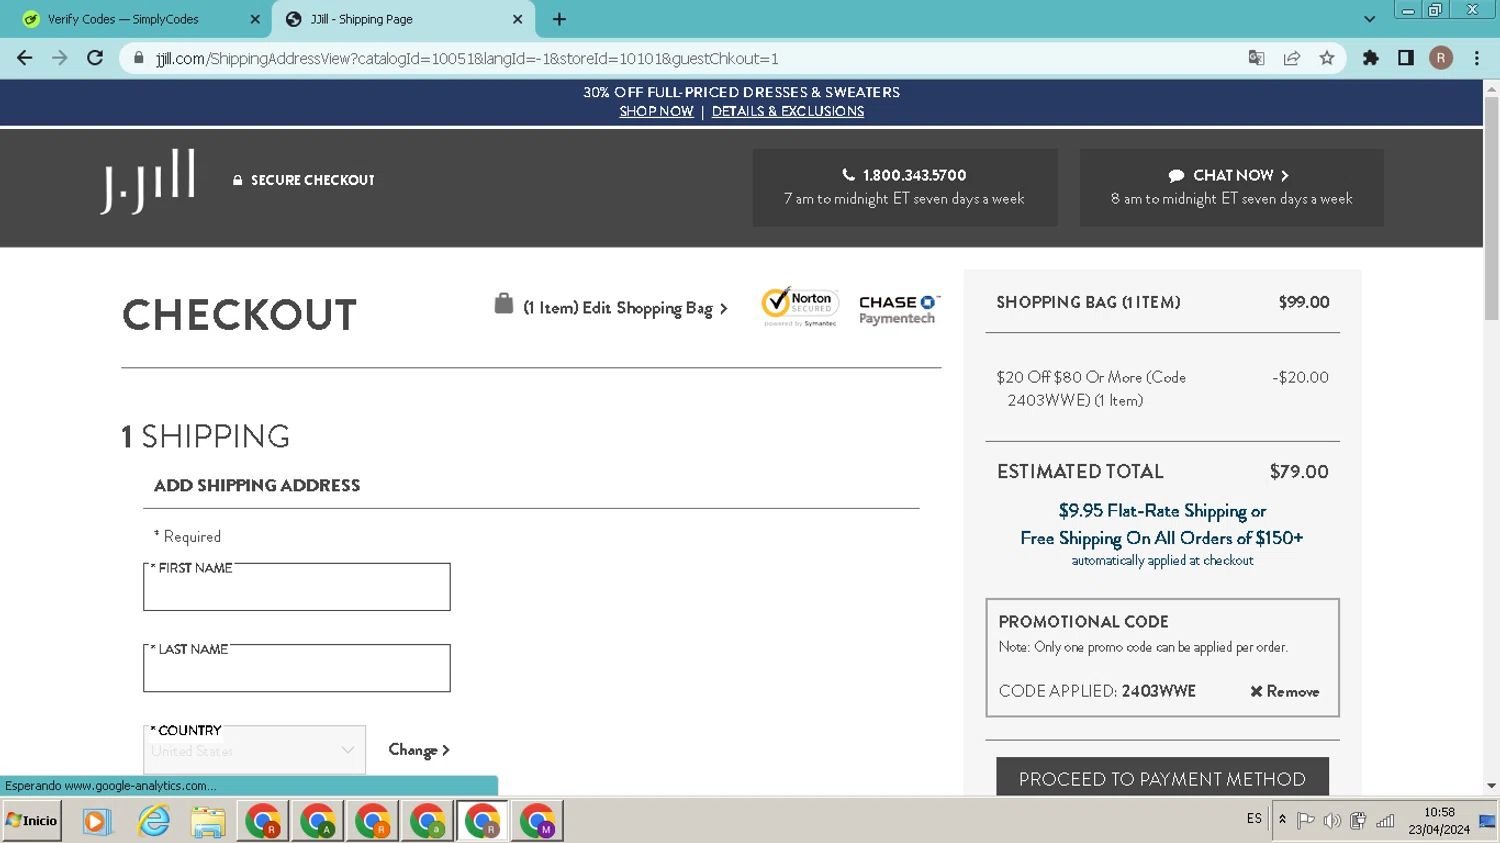The image size is (1500, 843).
Task: Close the Verify Codes SimplyCodes tab
Action: 255,19
